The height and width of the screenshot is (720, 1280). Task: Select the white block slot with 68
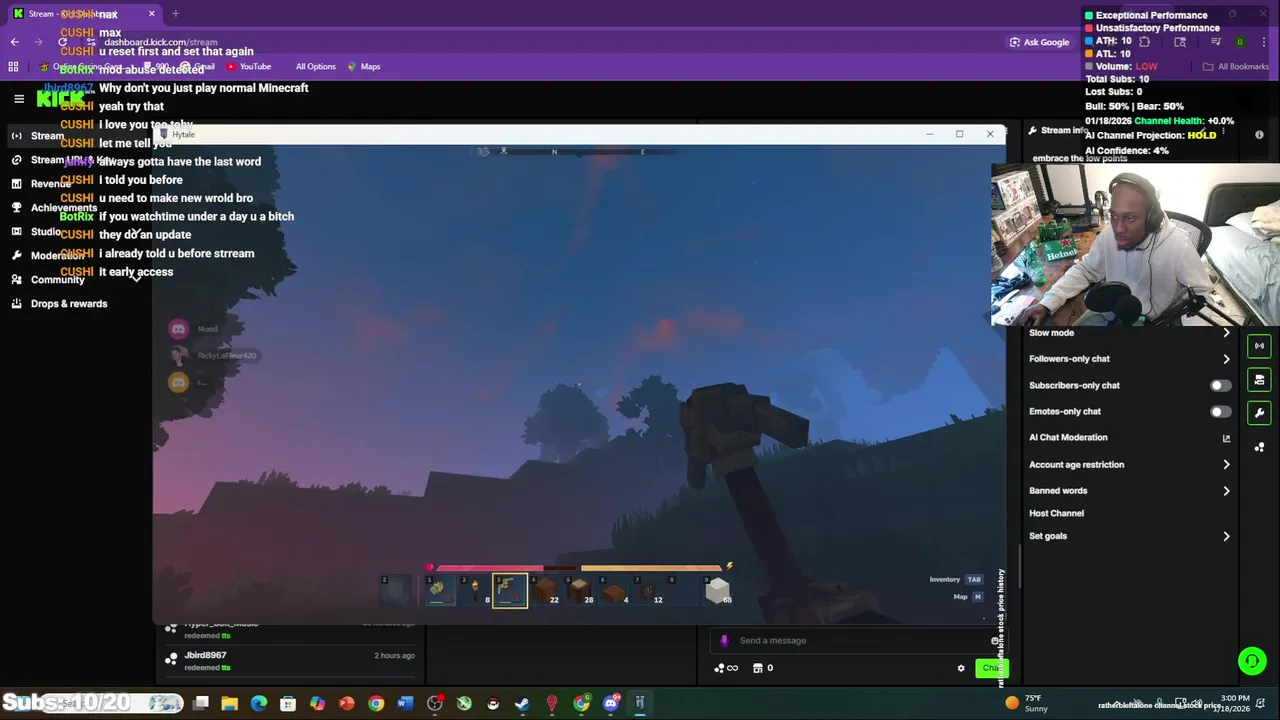(719, 591)
